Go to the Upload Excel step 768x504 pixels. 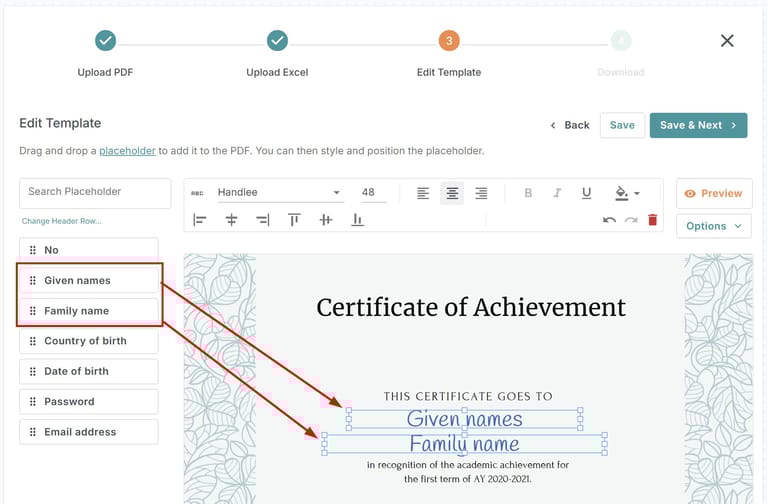click(x=277, y=41)
